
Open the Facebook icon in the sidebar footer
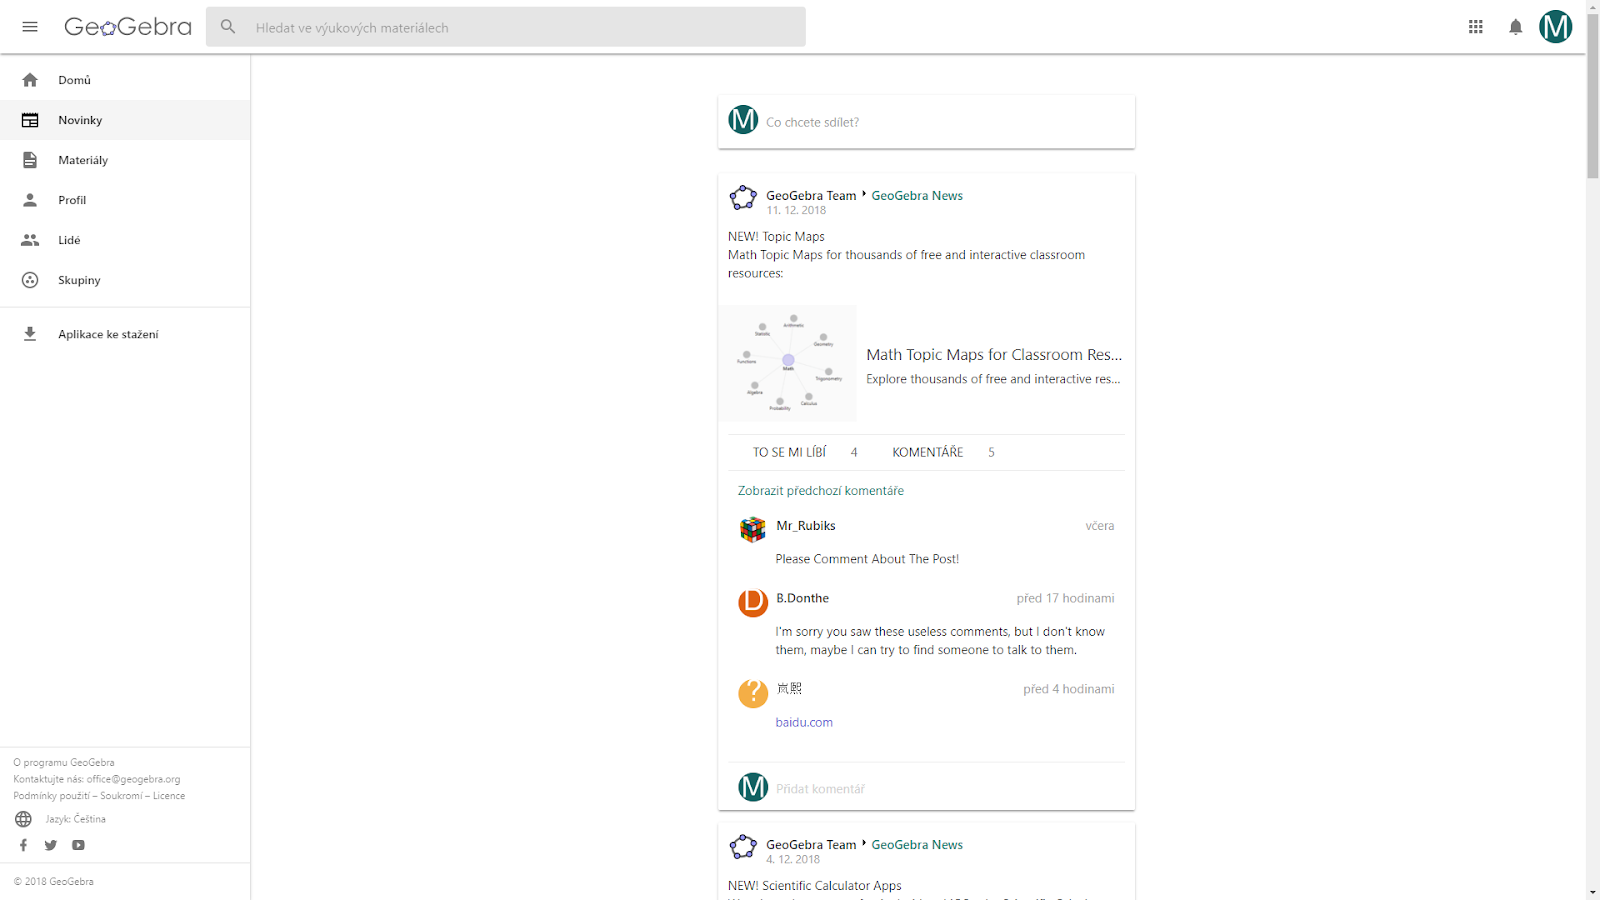coord(23,845)
